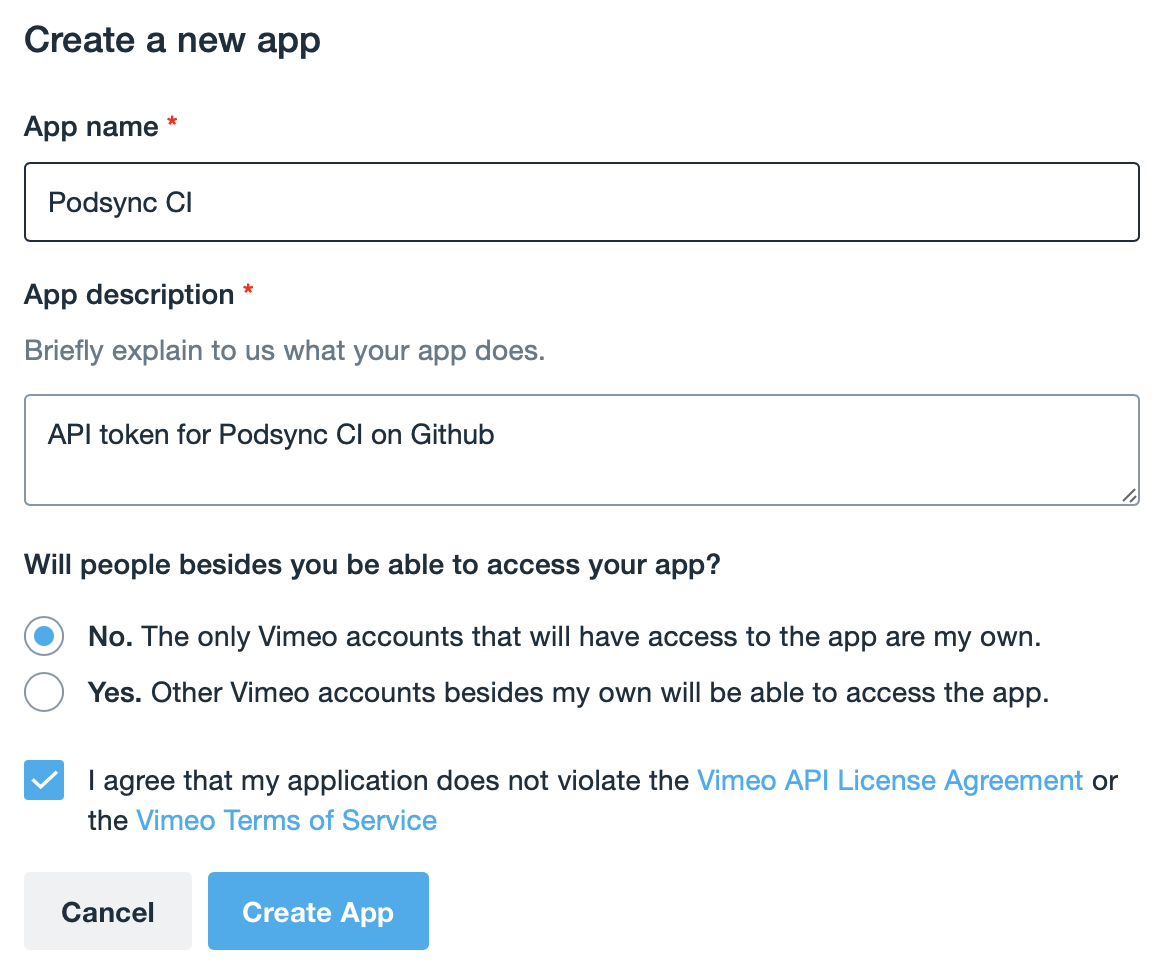
Task: Click the "App description" field label
Action: pyautogui.click(x=129, y=295)
